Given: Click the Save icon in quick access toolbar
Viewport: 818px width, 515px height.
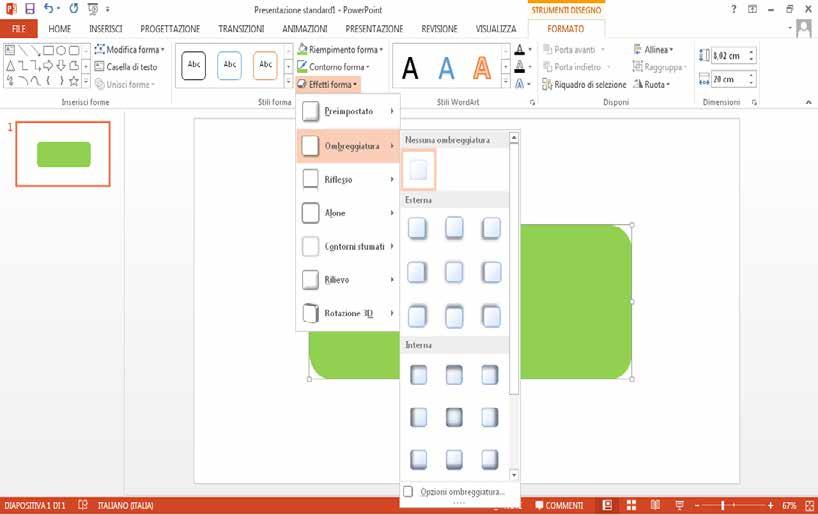Looking at the screenshot, I should [x=30, y=9].
